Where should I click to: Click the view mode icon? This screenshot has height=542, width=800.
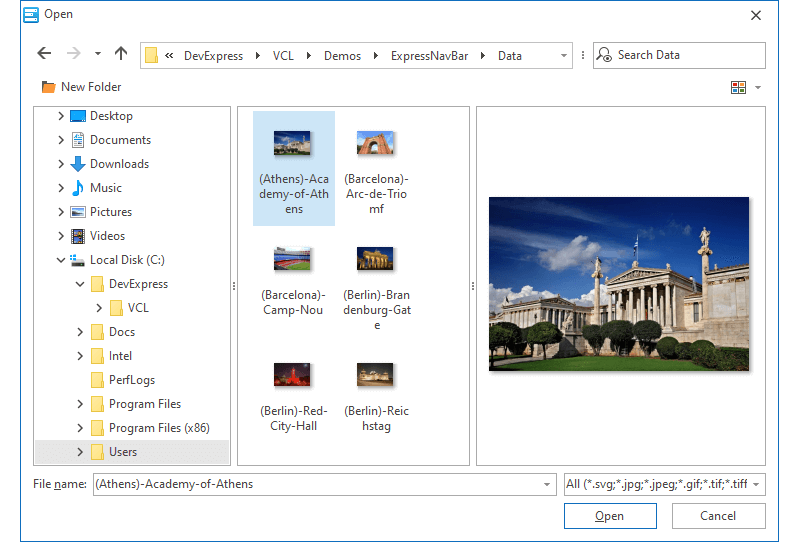tap(739, 87)
